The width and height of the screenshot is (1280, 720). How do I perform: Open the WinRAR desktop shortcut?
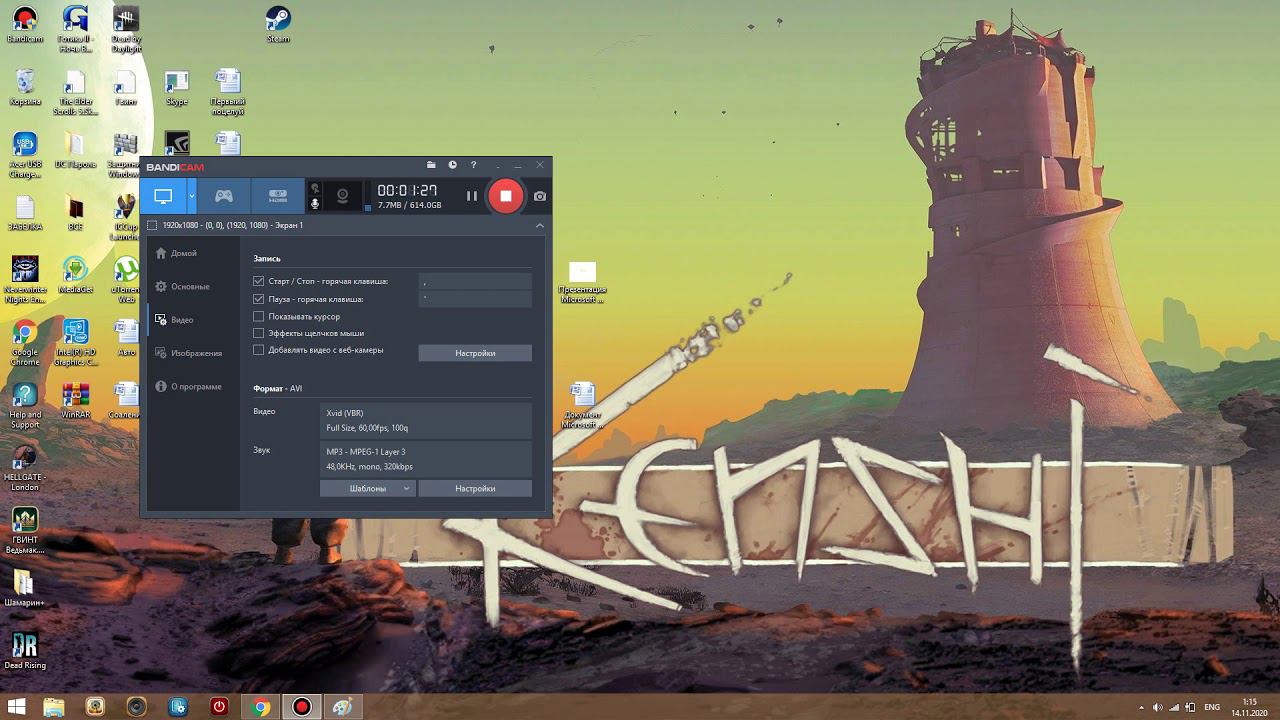[76, 400]
